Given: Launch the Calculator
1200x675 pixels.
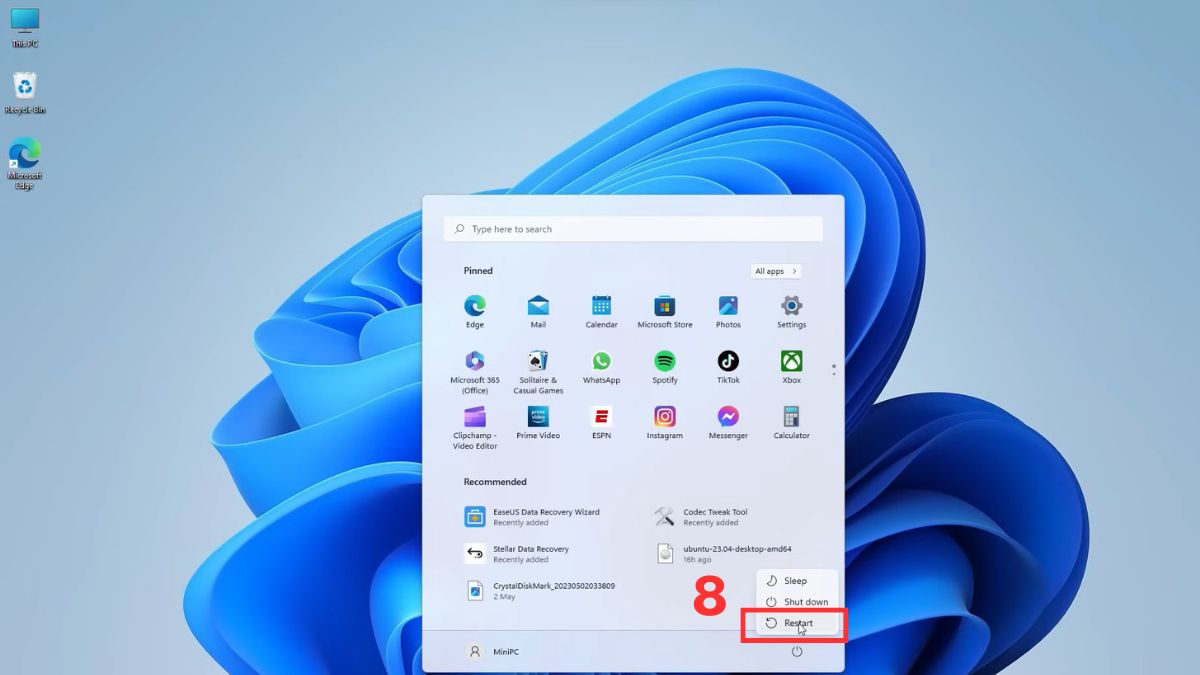Looking at the screenshot, I should pos(791,421).
